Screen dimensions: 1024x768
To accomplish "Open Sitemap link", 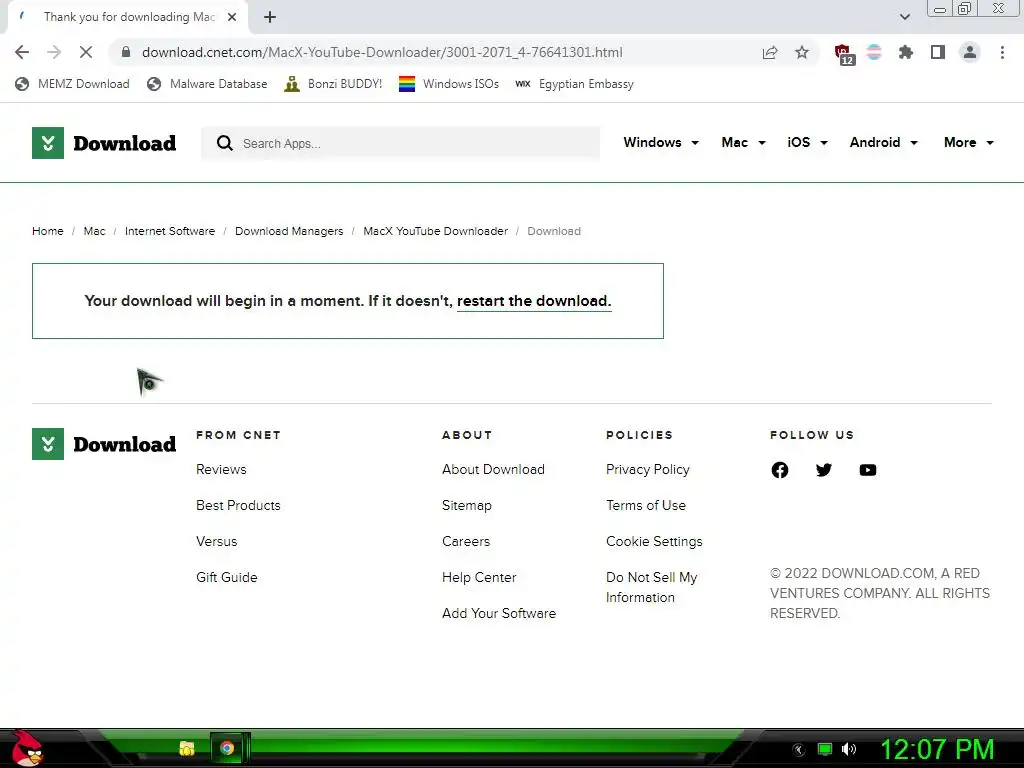I will pyautogui.click(x=467, y=505).
